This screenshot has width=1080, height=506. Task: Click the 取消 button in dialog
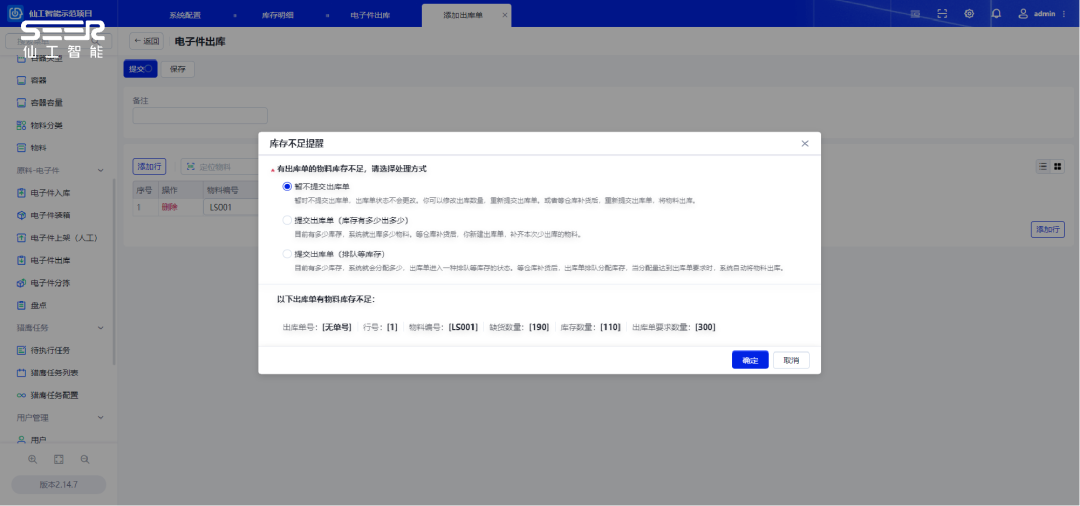pyautogui.click(x=791, y=360)
